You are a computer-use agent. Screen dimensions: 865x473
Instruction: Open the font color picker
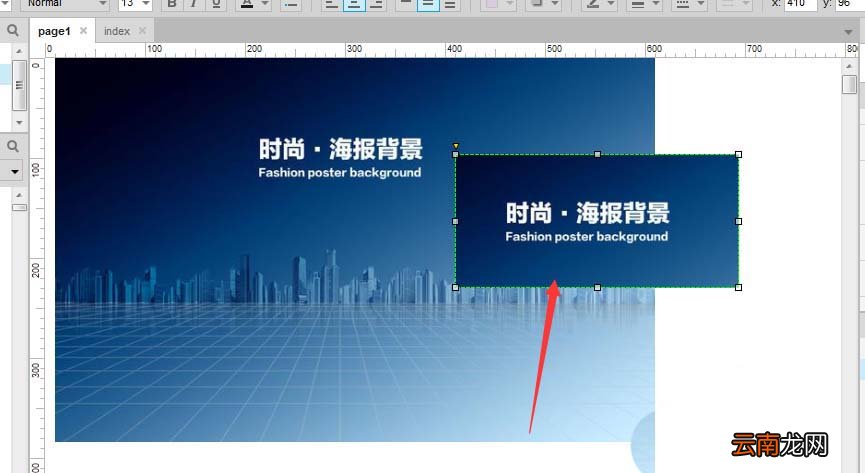pos(247,4)
